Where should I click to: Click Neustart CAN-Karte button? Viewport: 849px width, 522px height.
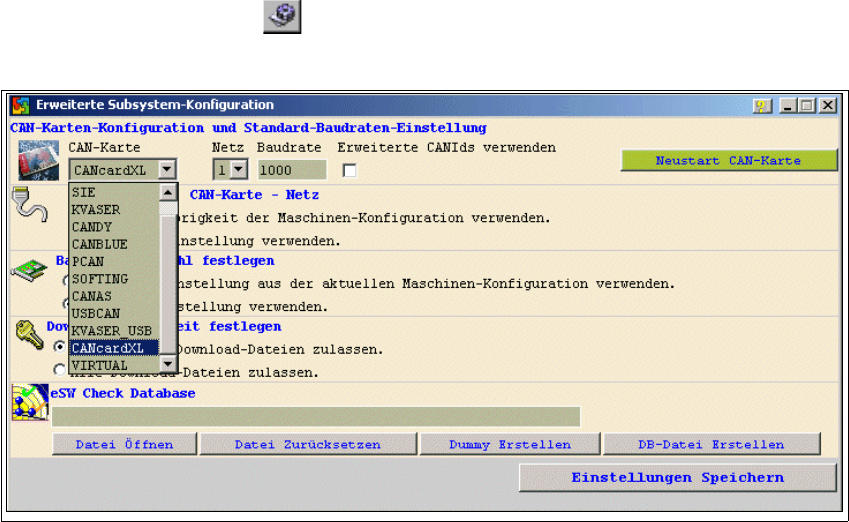(x=728, y=160)
